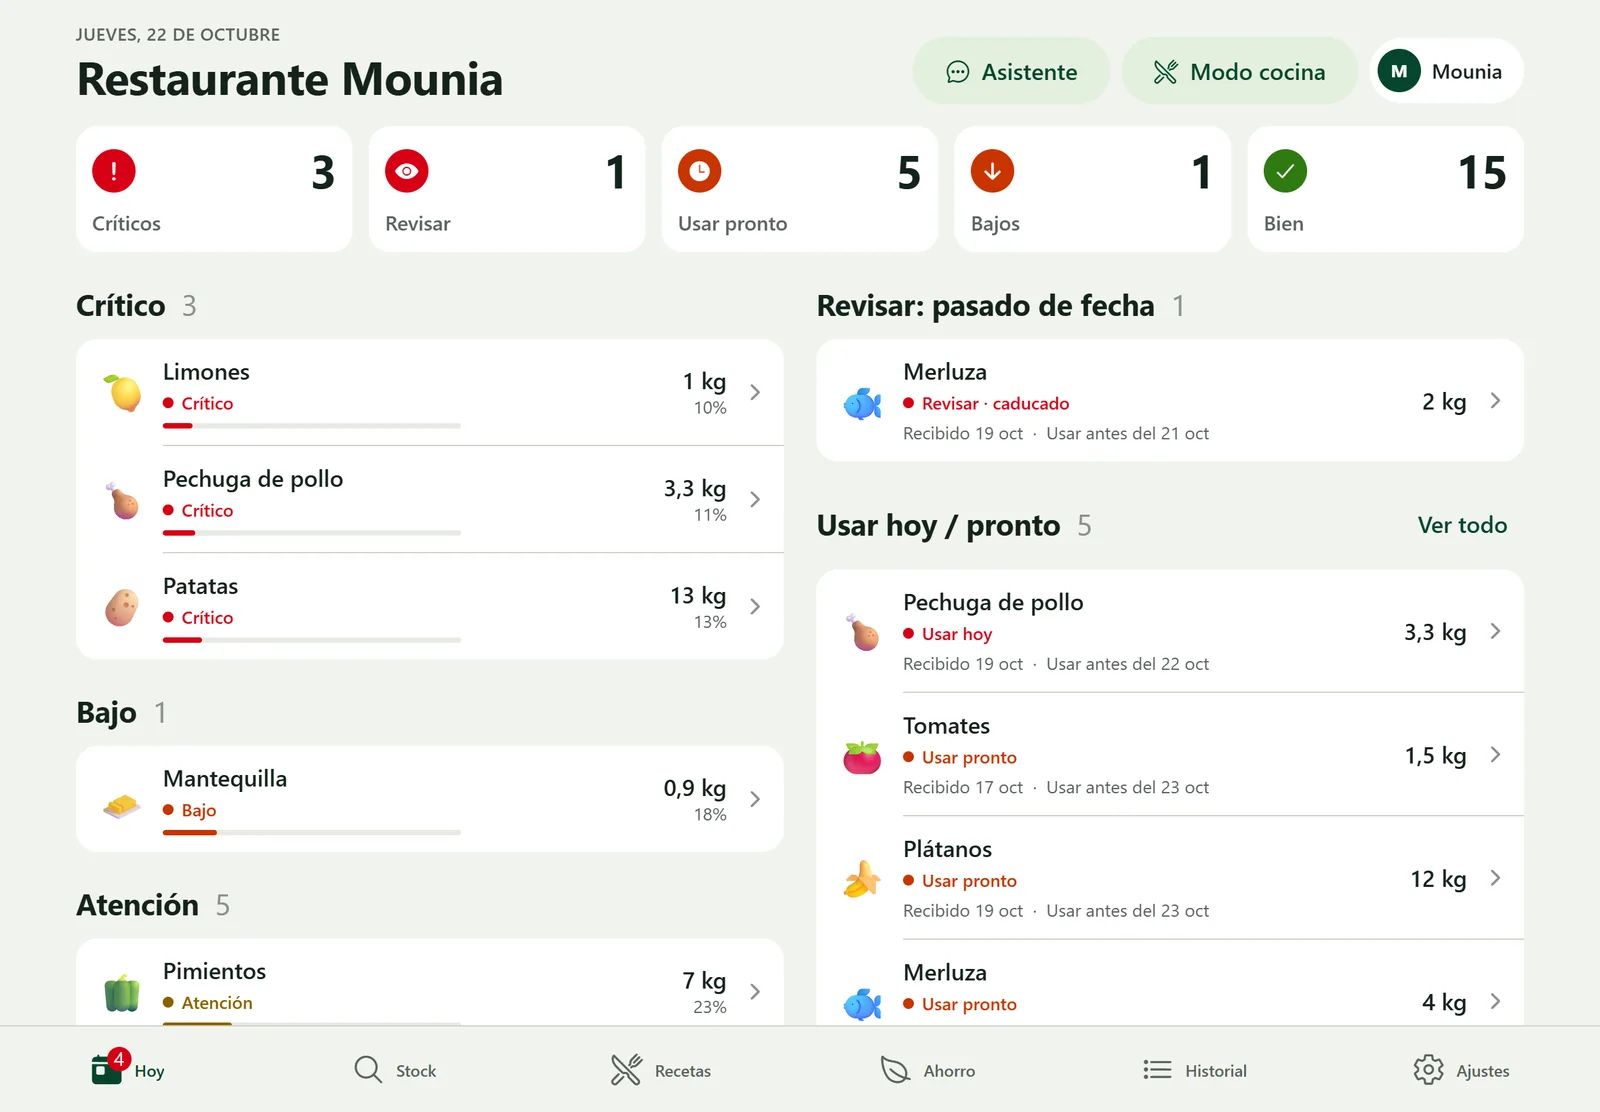The width and height of the screenshot is (1600, 1112).
Task: Click the Ver todo link
Action: (x=1462, y=525)
